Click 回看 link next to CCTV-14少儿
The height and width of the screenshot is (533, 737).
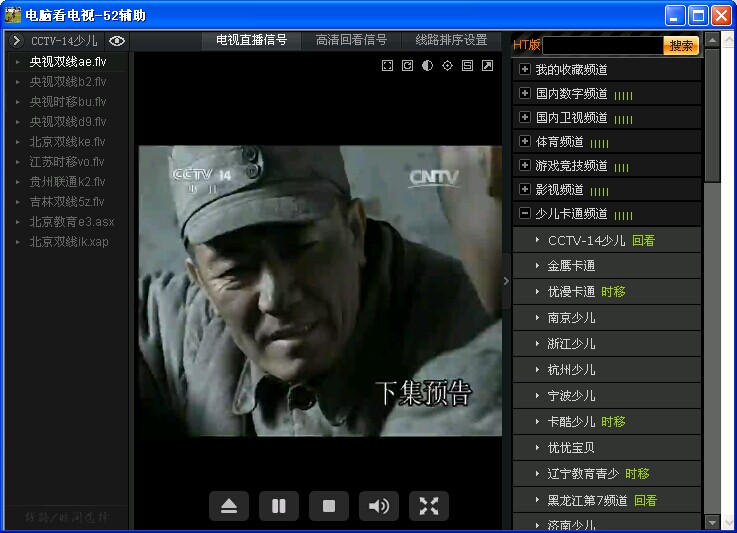(x=643, y=241)
